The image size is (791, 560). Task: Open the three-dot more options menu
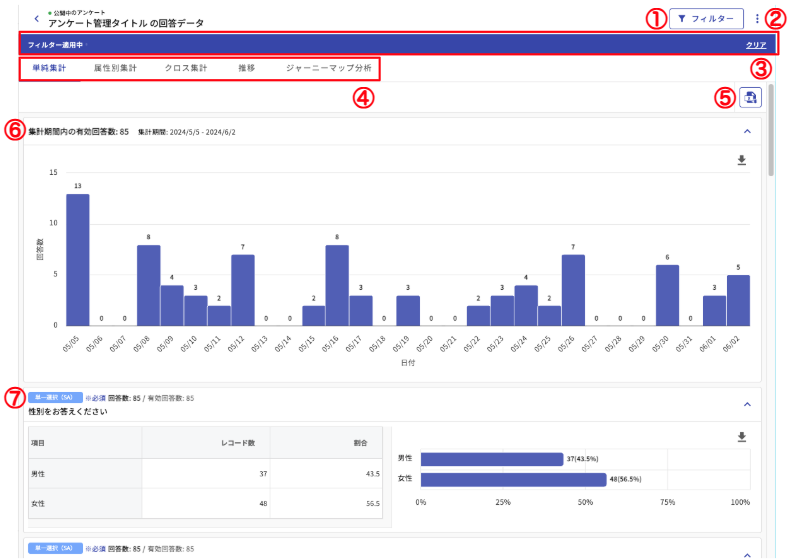(x=757, y=18)
